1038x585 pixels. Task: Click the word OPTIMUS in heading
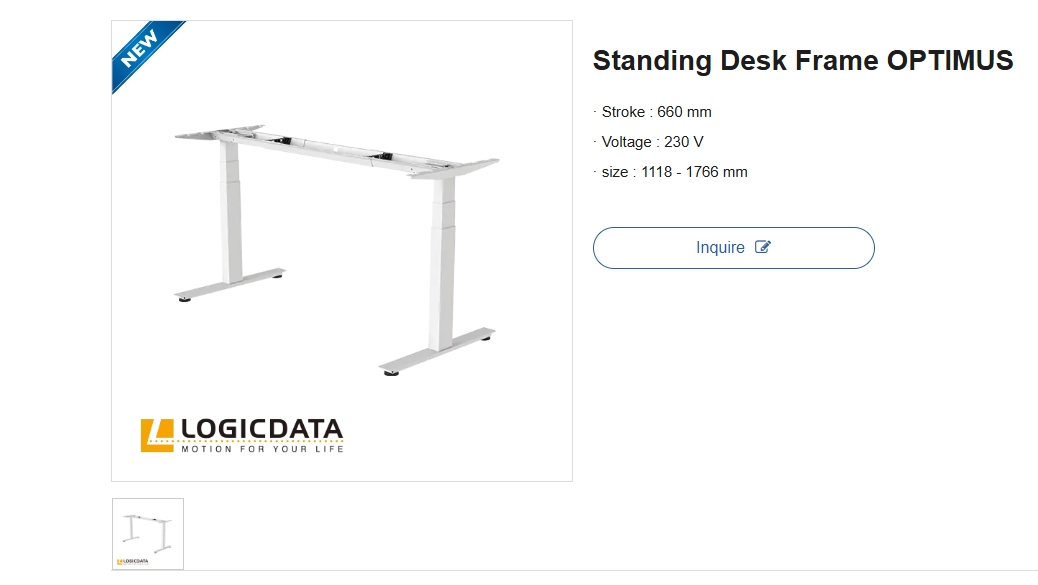click(x=950, y=60)
